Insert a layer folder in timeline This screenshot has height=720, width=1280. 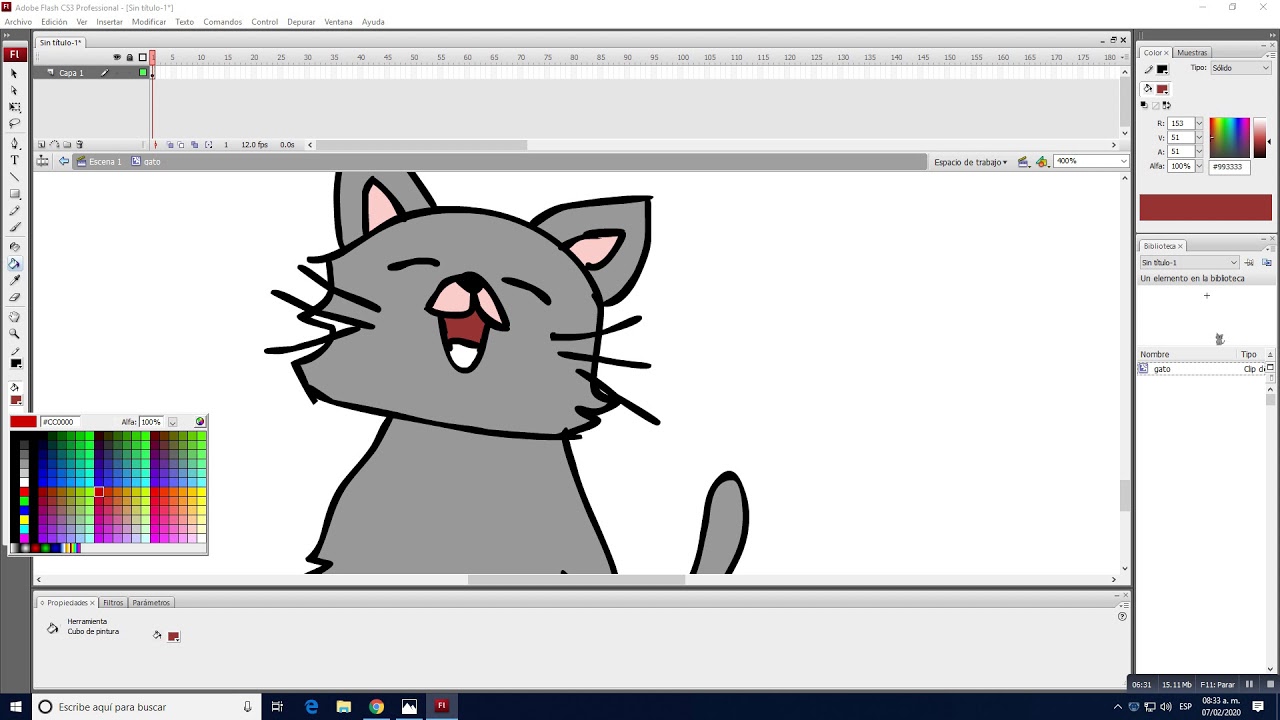66,145
